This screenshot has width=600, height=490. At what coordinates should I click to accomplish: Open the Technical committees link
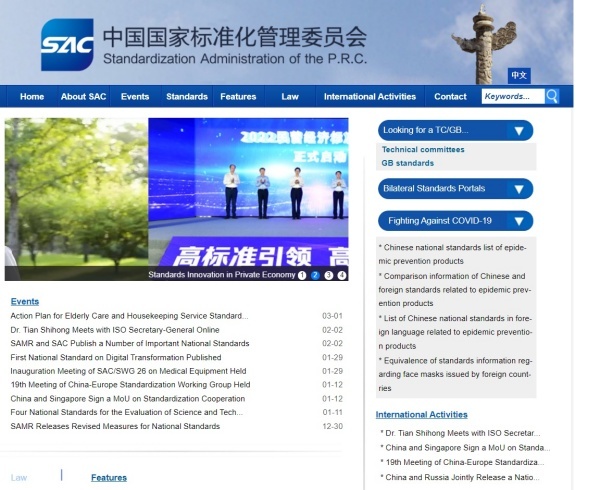tap(423, 150)
